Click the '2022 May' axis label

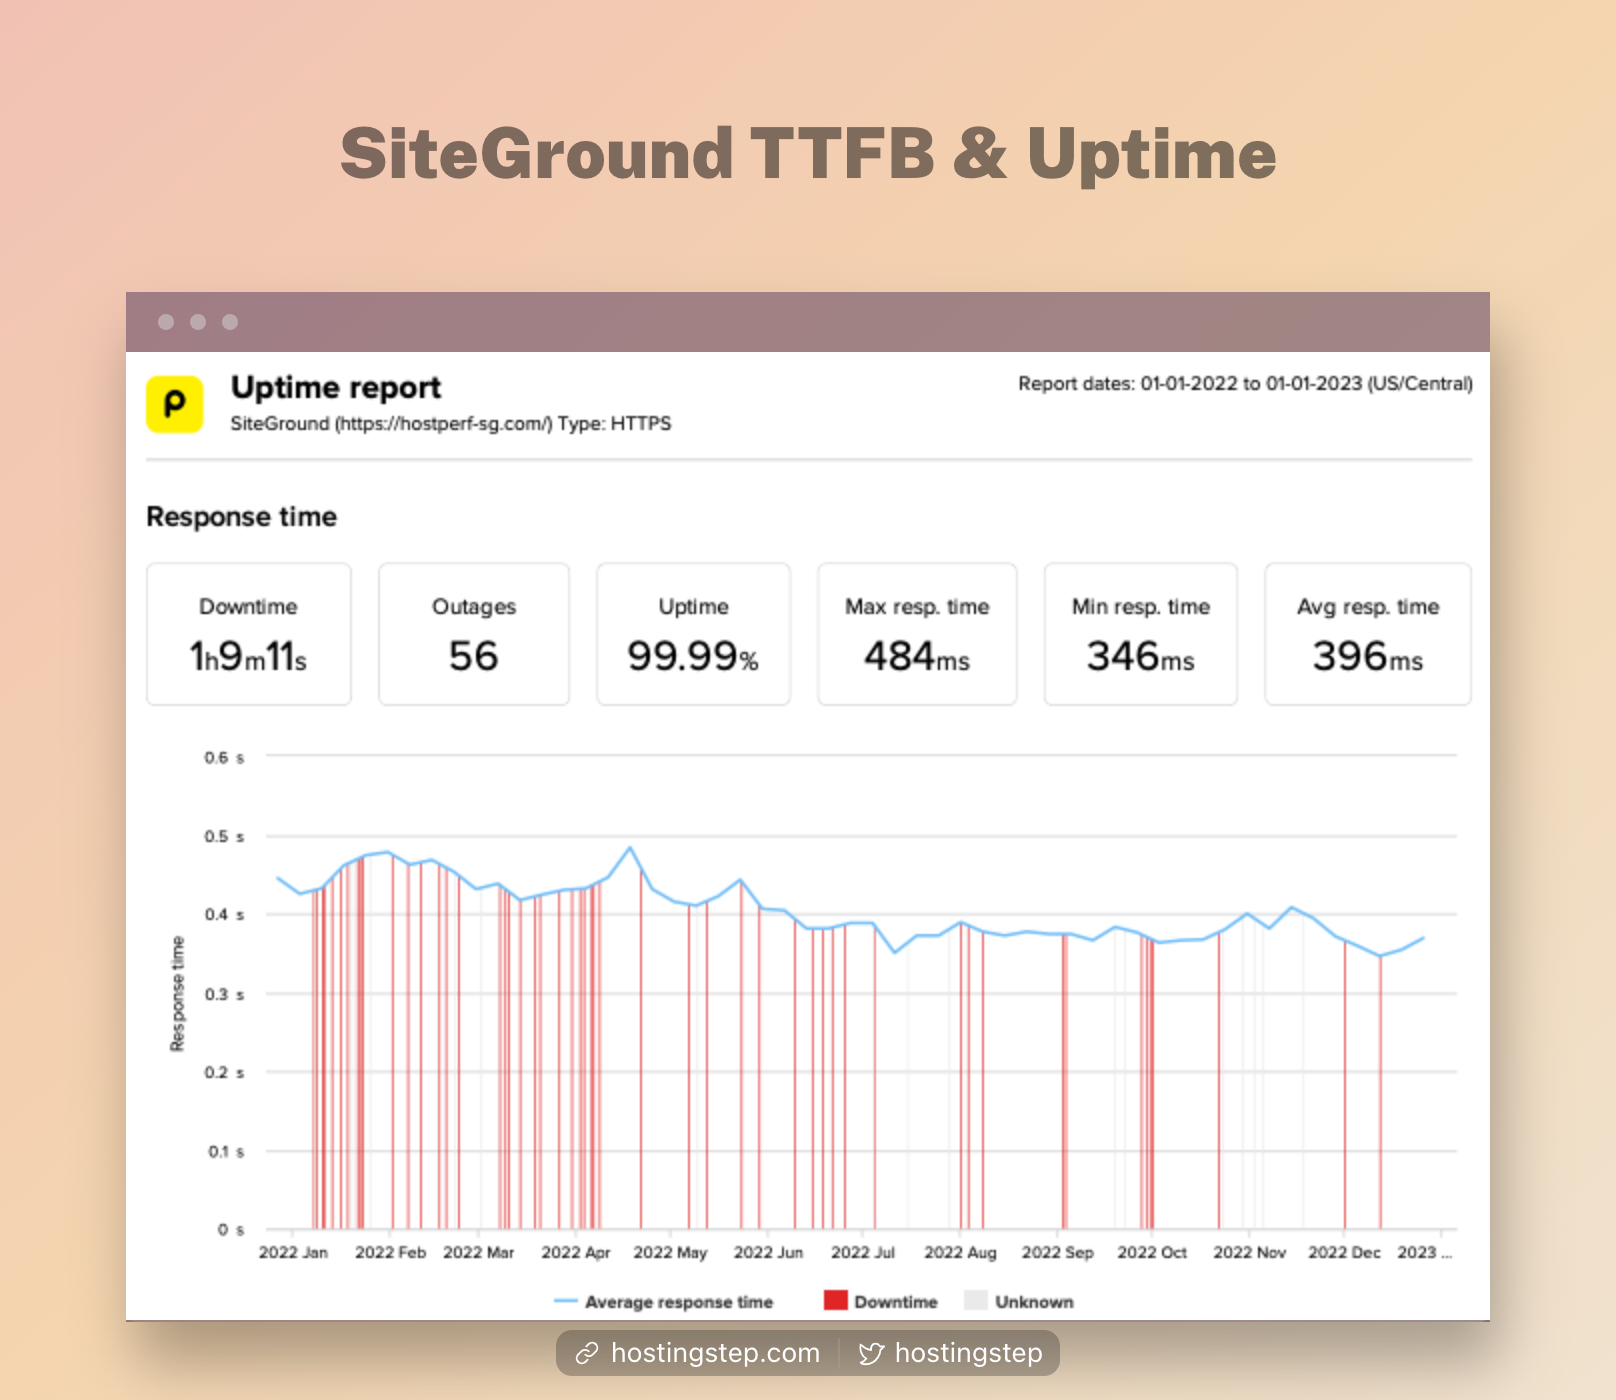[670, 1252]
